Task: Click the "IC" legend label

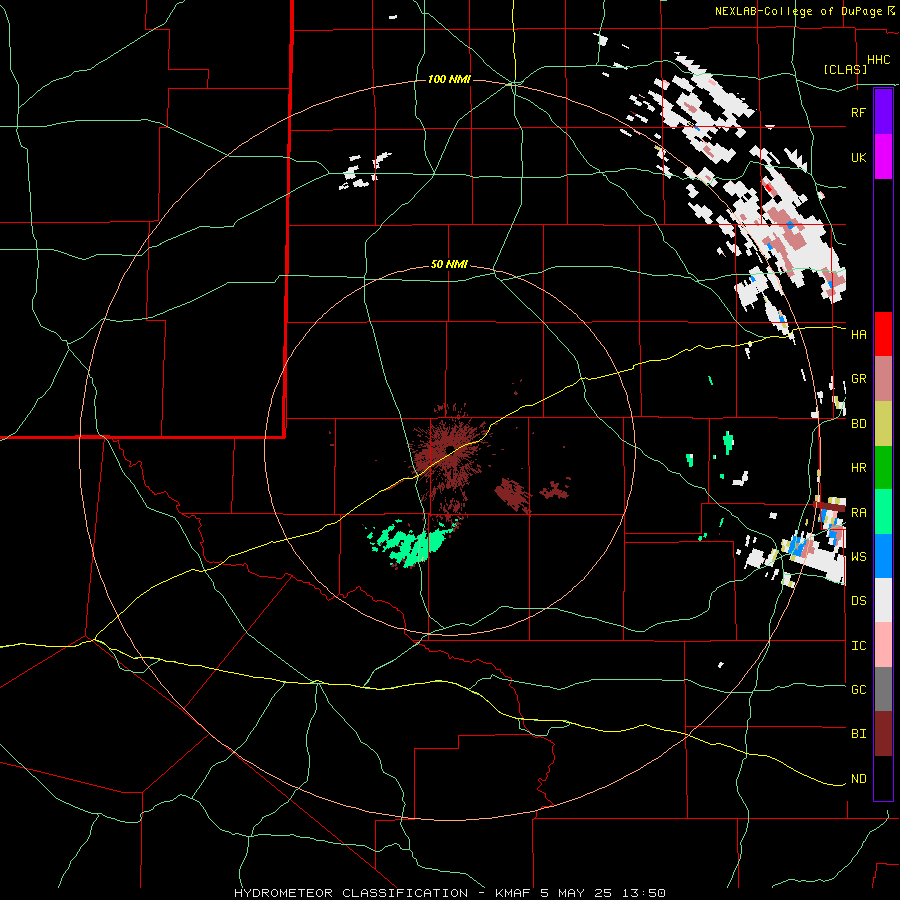Action: (858, 646)
